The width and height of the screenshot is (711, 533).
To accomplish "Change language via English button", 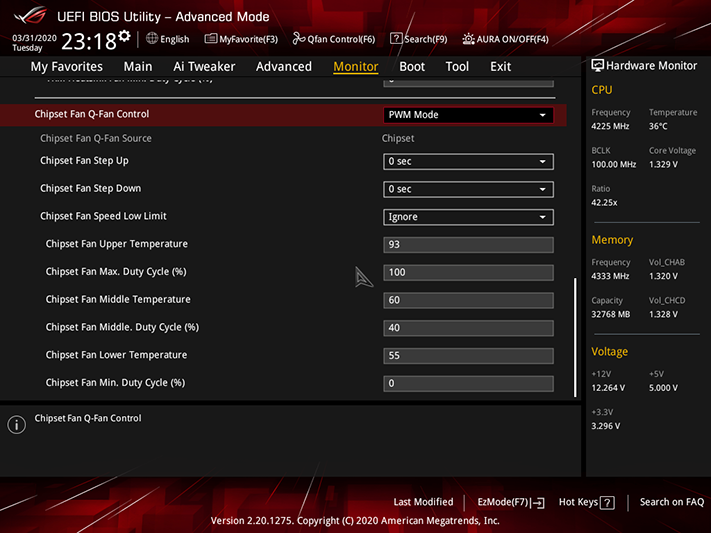I will tap(168, 39).
